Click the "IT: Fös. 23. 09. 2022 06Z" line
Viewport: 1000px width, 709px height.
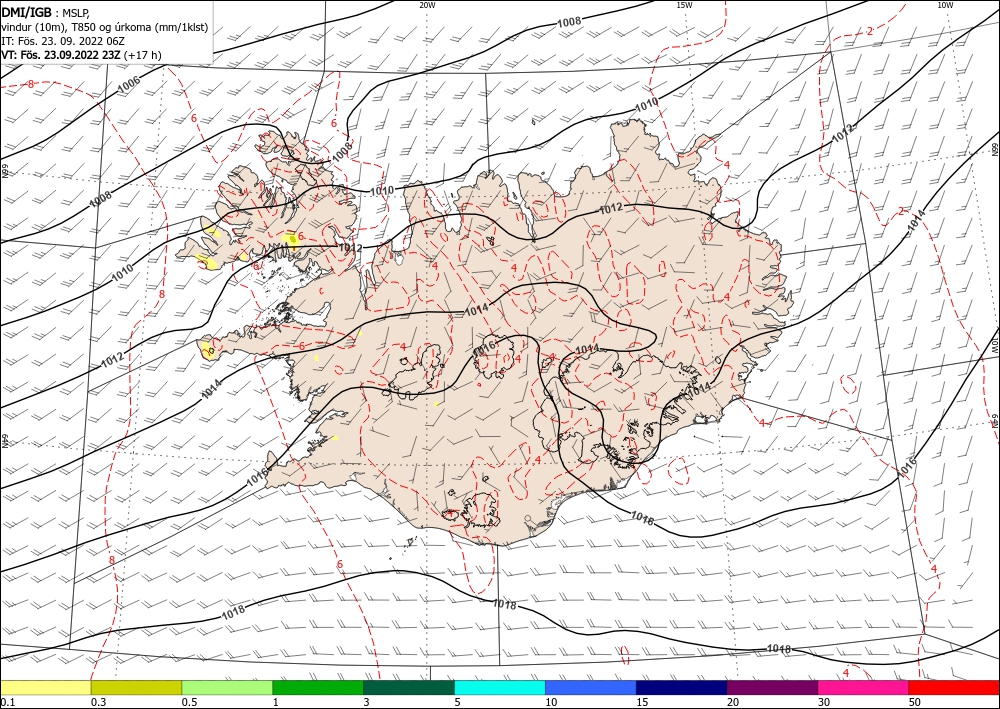coord(63,41)
